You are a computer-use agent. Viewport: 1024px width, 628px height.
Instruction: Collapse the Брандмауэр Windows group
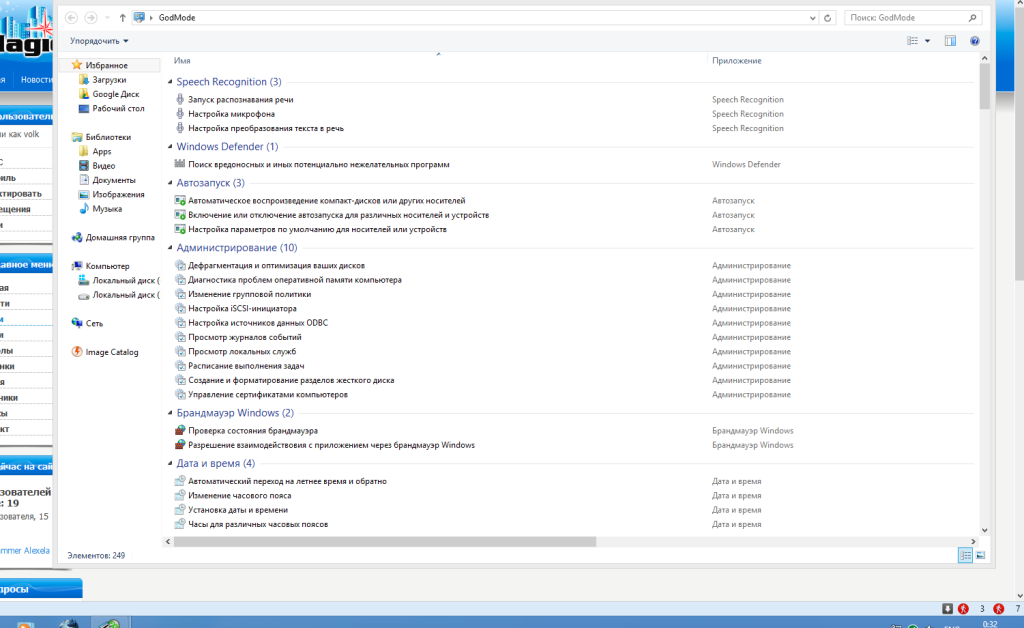pos(170,413)
